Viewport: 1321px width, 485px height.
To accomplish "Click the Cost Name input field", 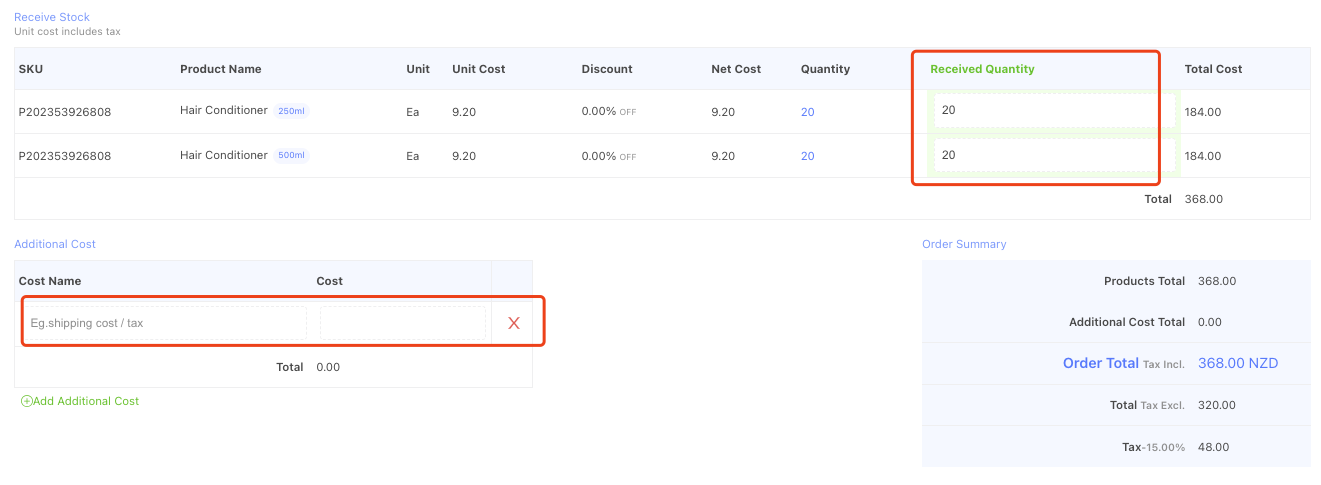I will (x=166, y=323).
